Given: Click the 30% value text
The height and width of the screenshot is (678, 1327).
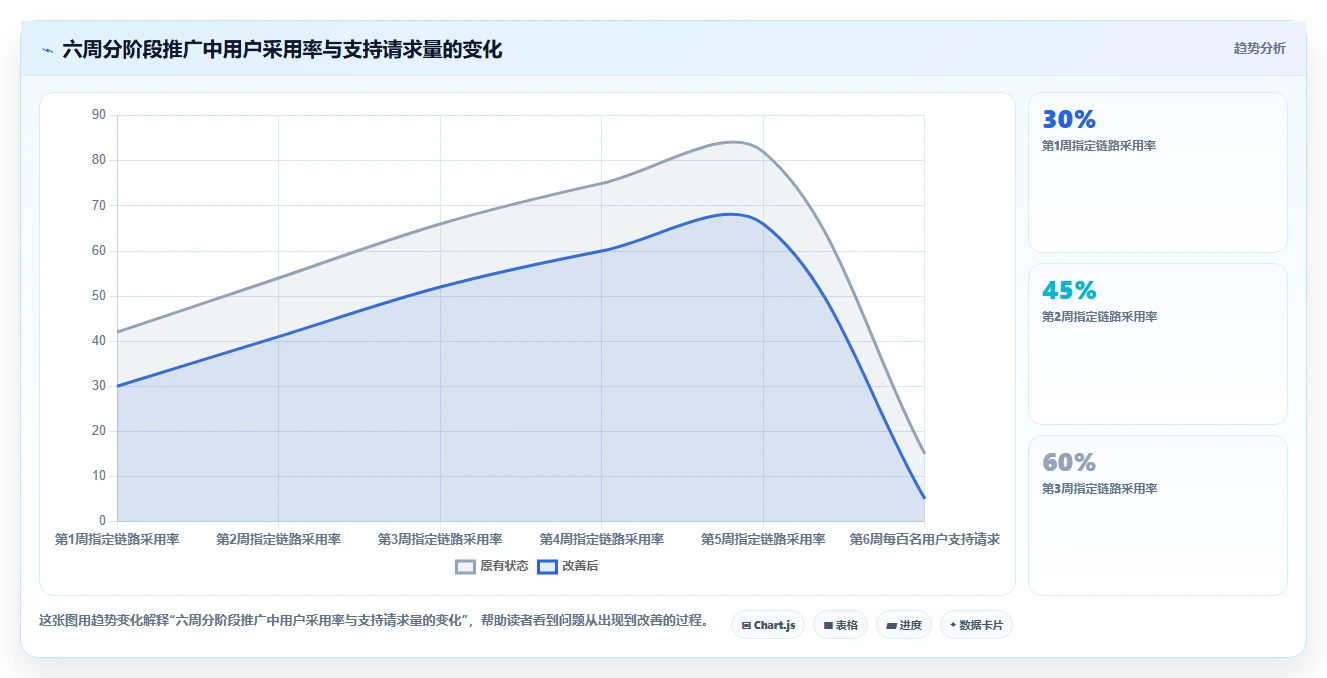Looking at the screenshot, I should (x=1069, y=120).
